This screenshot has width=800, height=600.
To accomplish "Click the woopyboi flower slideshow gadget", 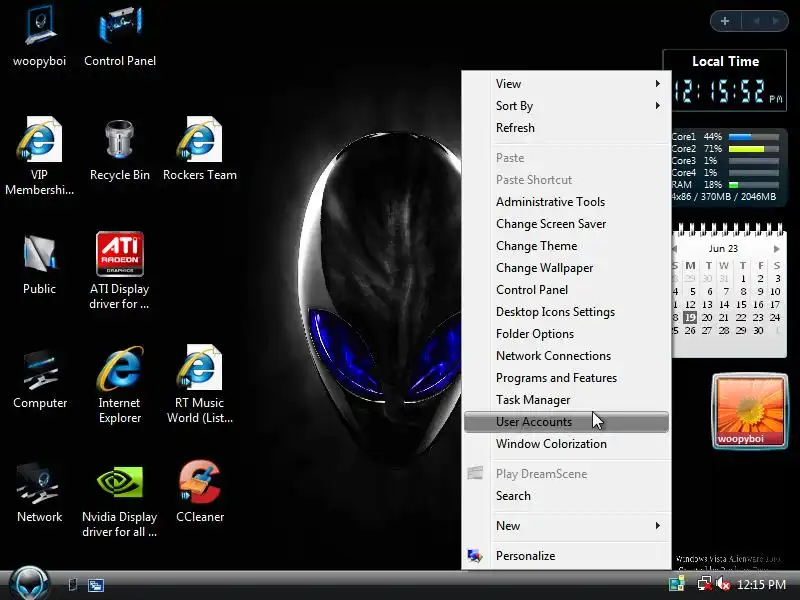I will coord(750,411).
